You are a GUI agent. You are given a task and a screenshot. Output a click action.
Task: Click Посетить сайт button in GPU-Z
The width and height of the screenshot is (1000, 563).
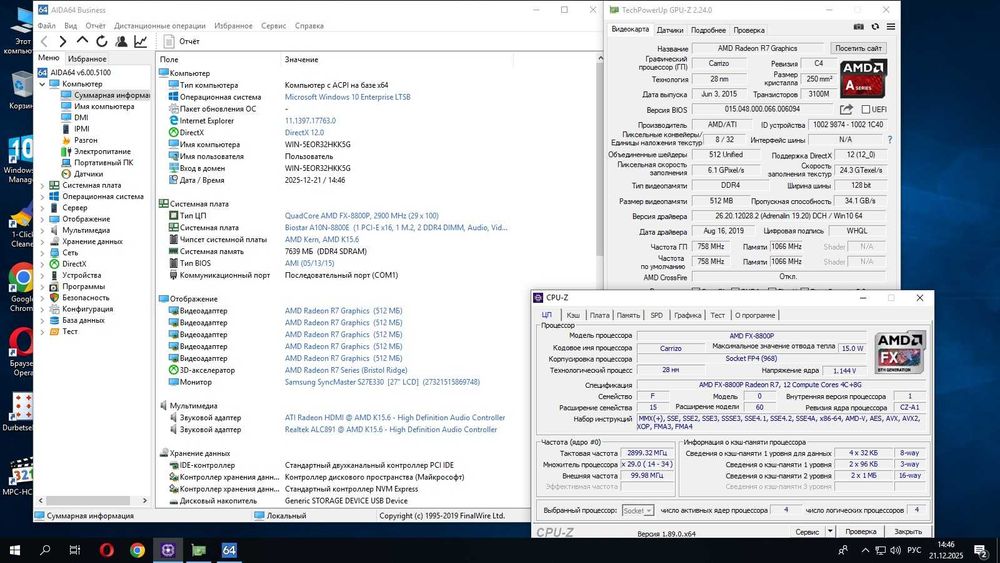click(x=858, y=48)
